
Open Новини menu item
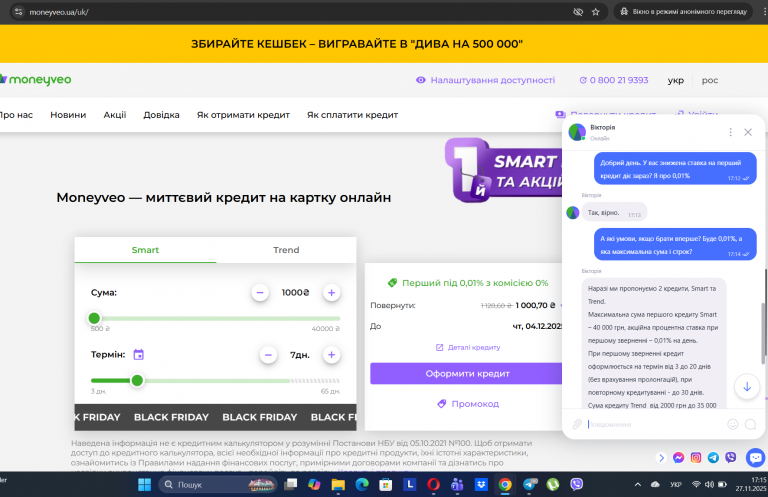68,115
